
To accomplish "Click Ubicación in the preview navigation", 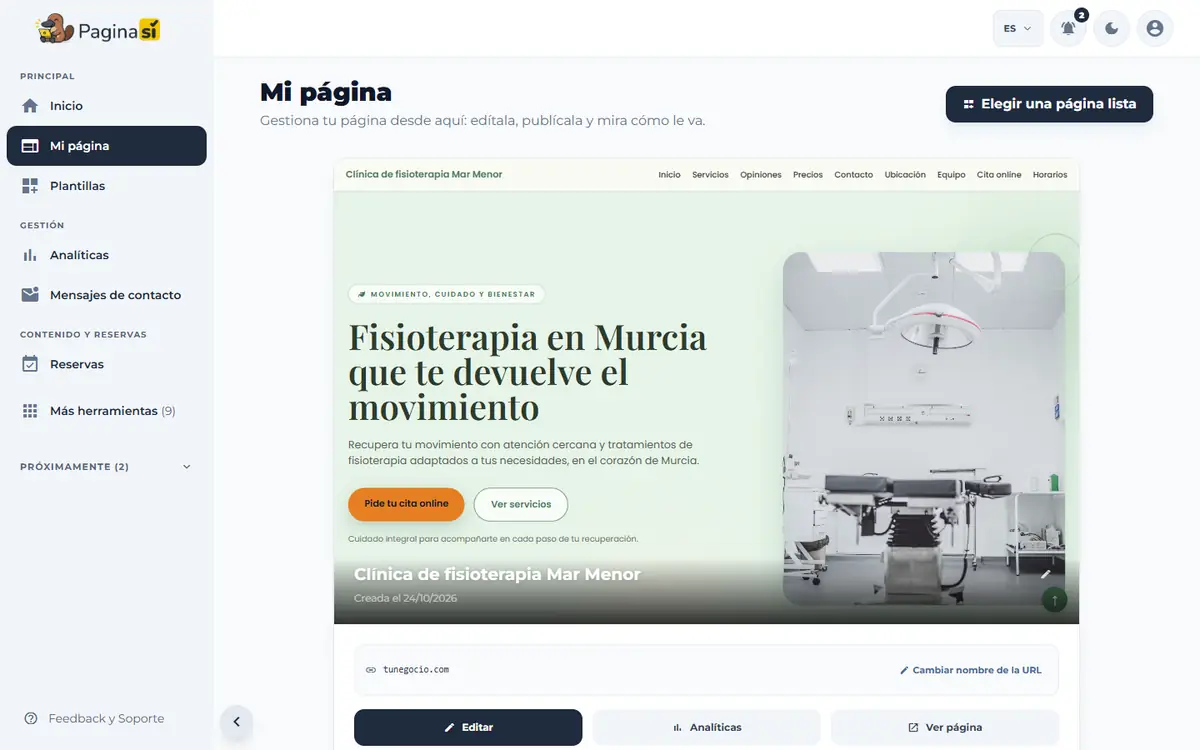I will pyautogui.click(x=905, y=175).
